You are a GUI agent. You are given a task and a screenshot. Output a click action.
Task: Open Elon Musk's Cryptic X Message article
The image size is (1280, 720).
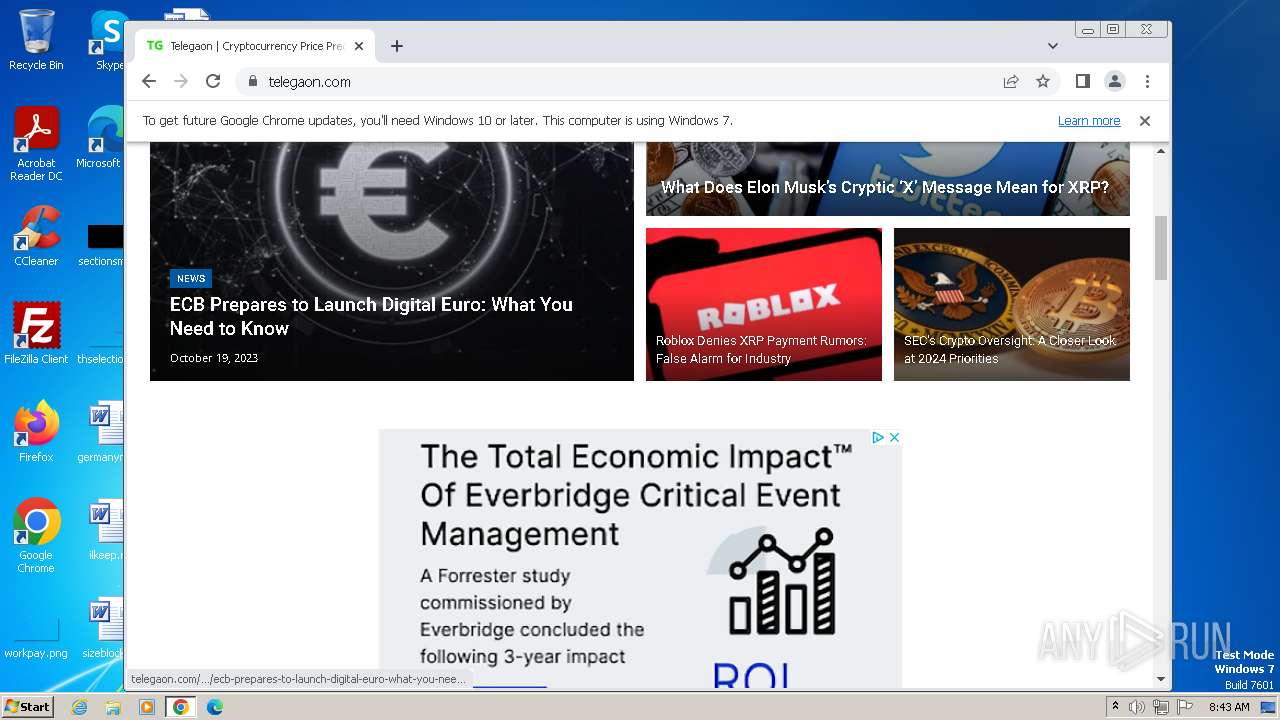tap(885, 187)
